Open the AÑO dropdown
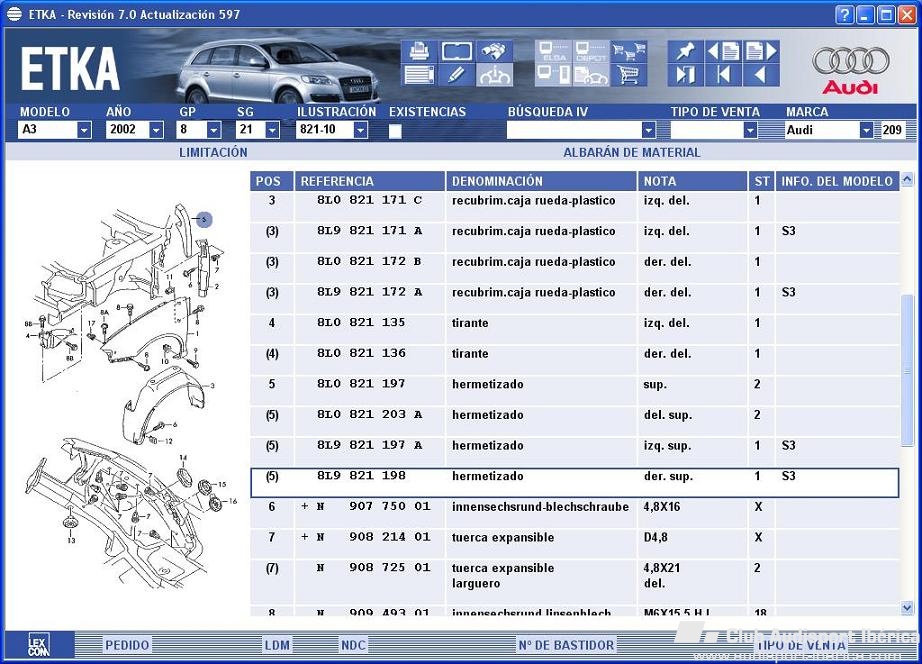Image resolution: width=922 pixels, height=664 pixels. click(x=156, y=130)
